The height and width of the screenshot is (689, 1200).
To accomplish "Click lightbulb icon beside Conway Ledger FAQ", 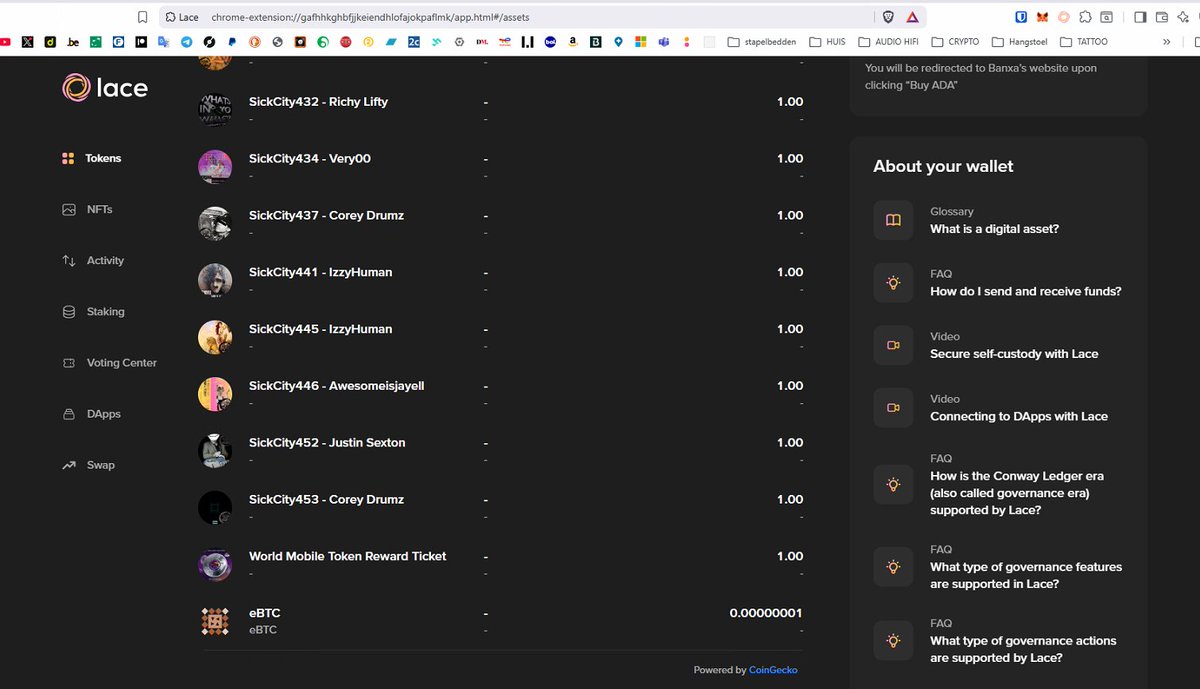I will 893,485.
